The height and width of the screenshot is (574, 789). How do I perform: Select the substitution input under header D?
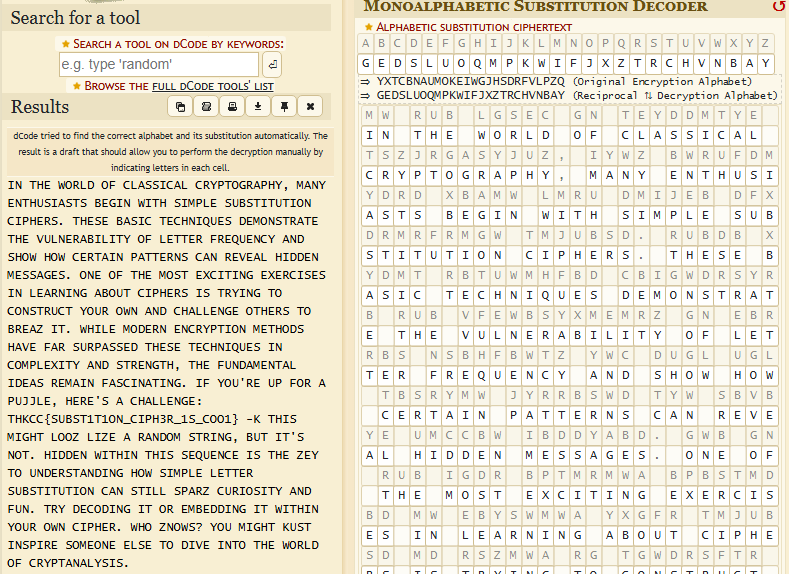(414, 64)
